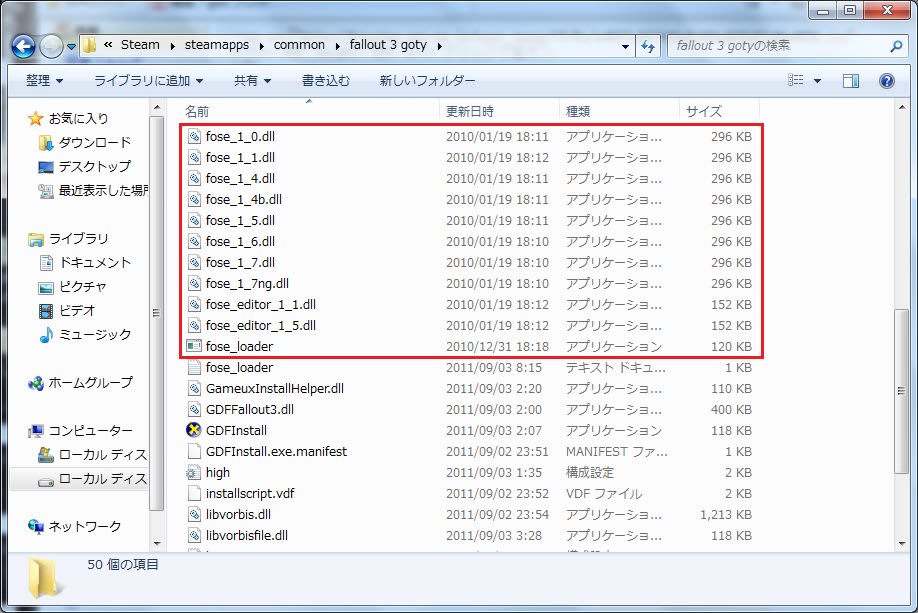The height and width of the screenshot is (613, 918).
Task: Select the 120 KB fose_loader application icon
Action: coord(194,347)
